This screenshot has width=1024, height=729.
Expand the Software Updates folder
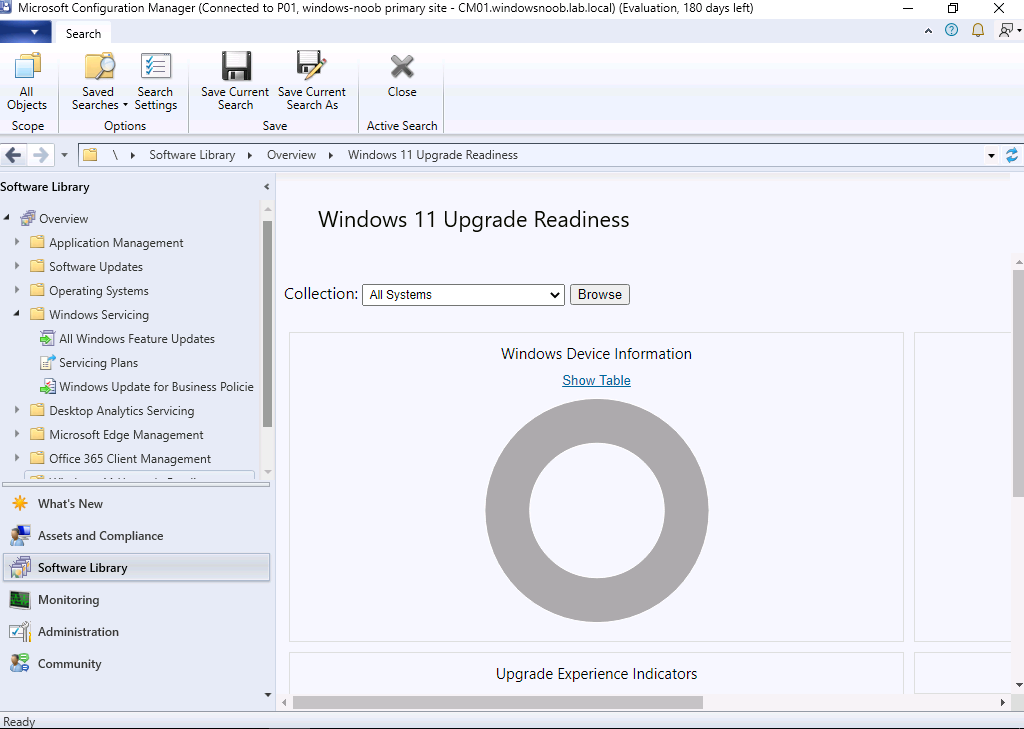(x=17, y=266)
